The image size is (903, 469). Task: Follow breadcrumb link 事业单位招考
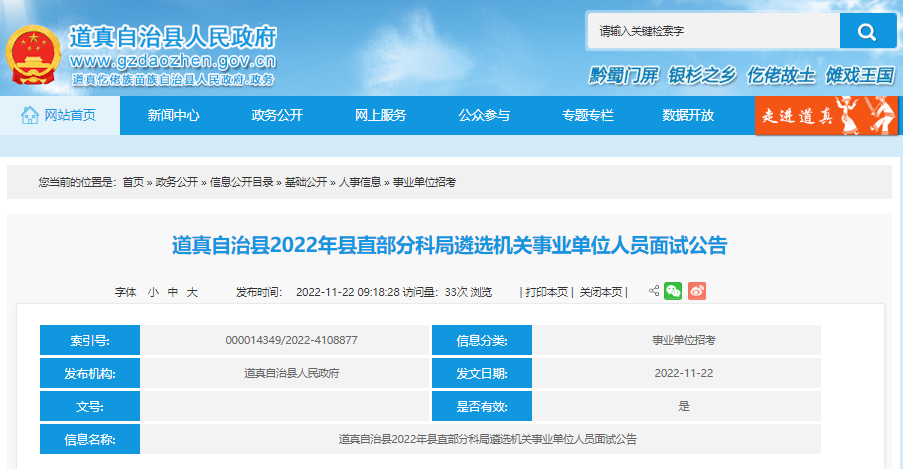[x=424, y=182]
